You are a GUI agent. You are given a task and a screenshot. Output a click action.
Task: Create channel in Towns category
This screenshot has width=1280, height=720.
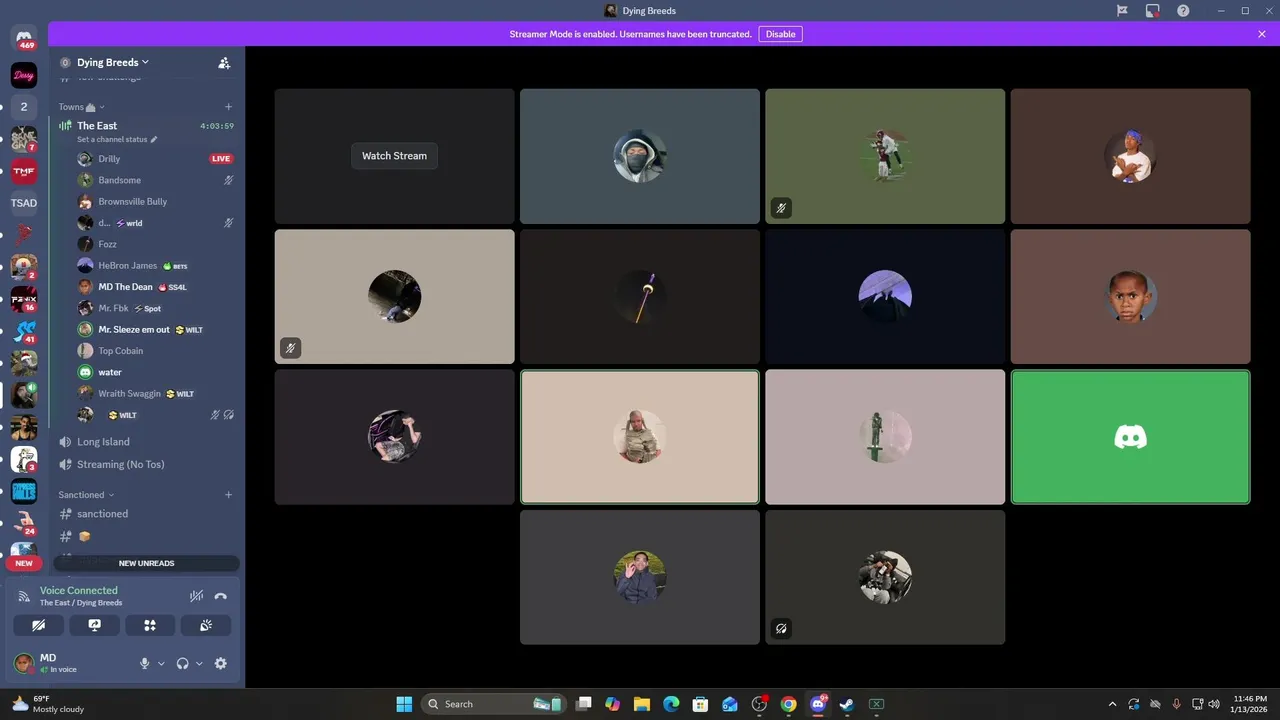pyautogui.click(x=228, y=107)
